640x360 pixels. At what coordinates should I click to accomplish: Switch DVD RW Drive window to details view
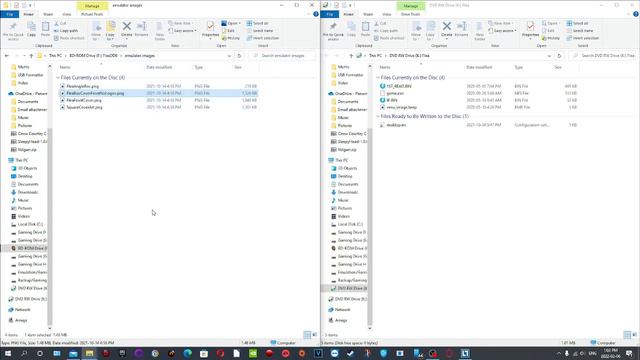(627, 335)
